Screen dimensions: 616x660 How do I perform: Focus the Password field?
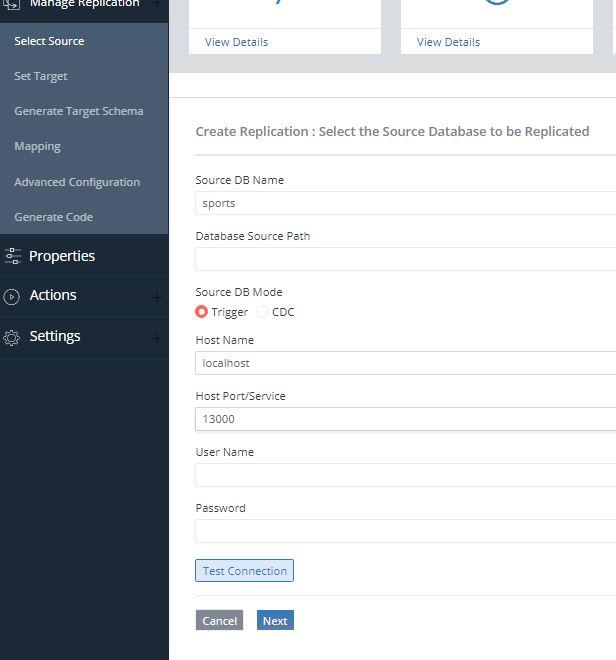[405, 531]
